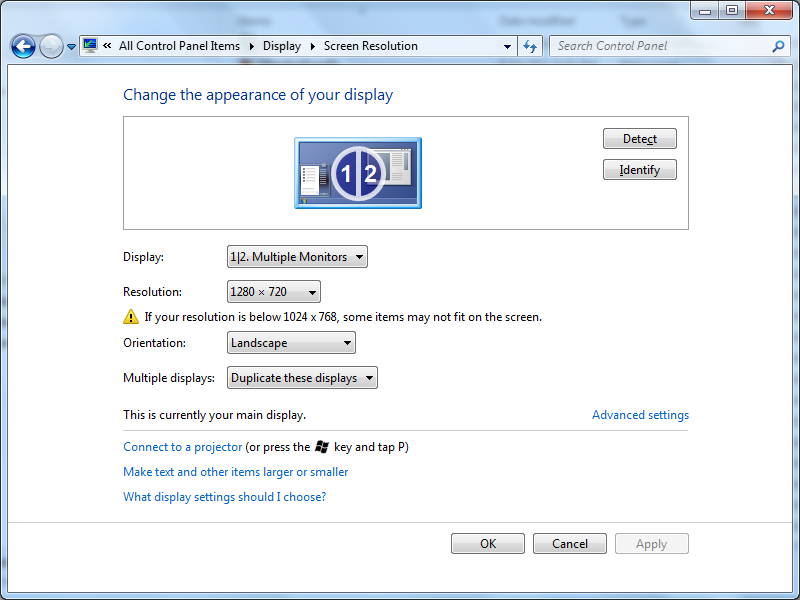The image size is (800, 600).
Task: Click the yellow resolution warning icon
Action: pyautogui.click(x=131, y=317)
